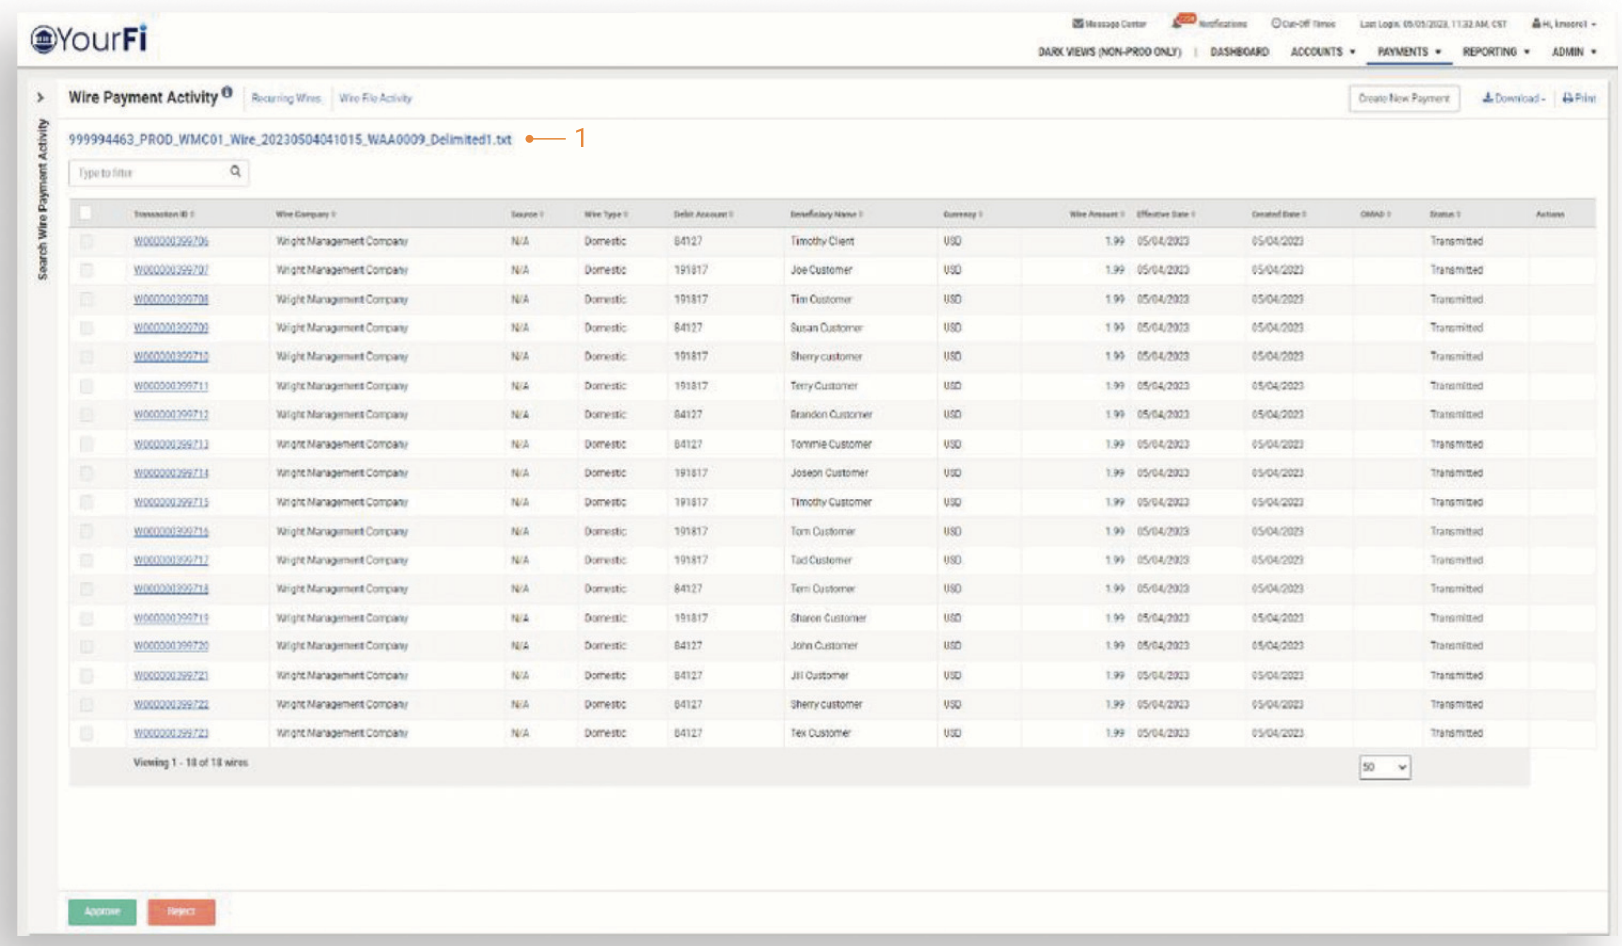Click the green Approve button
Screen dimensions: 1622x946
102,911
